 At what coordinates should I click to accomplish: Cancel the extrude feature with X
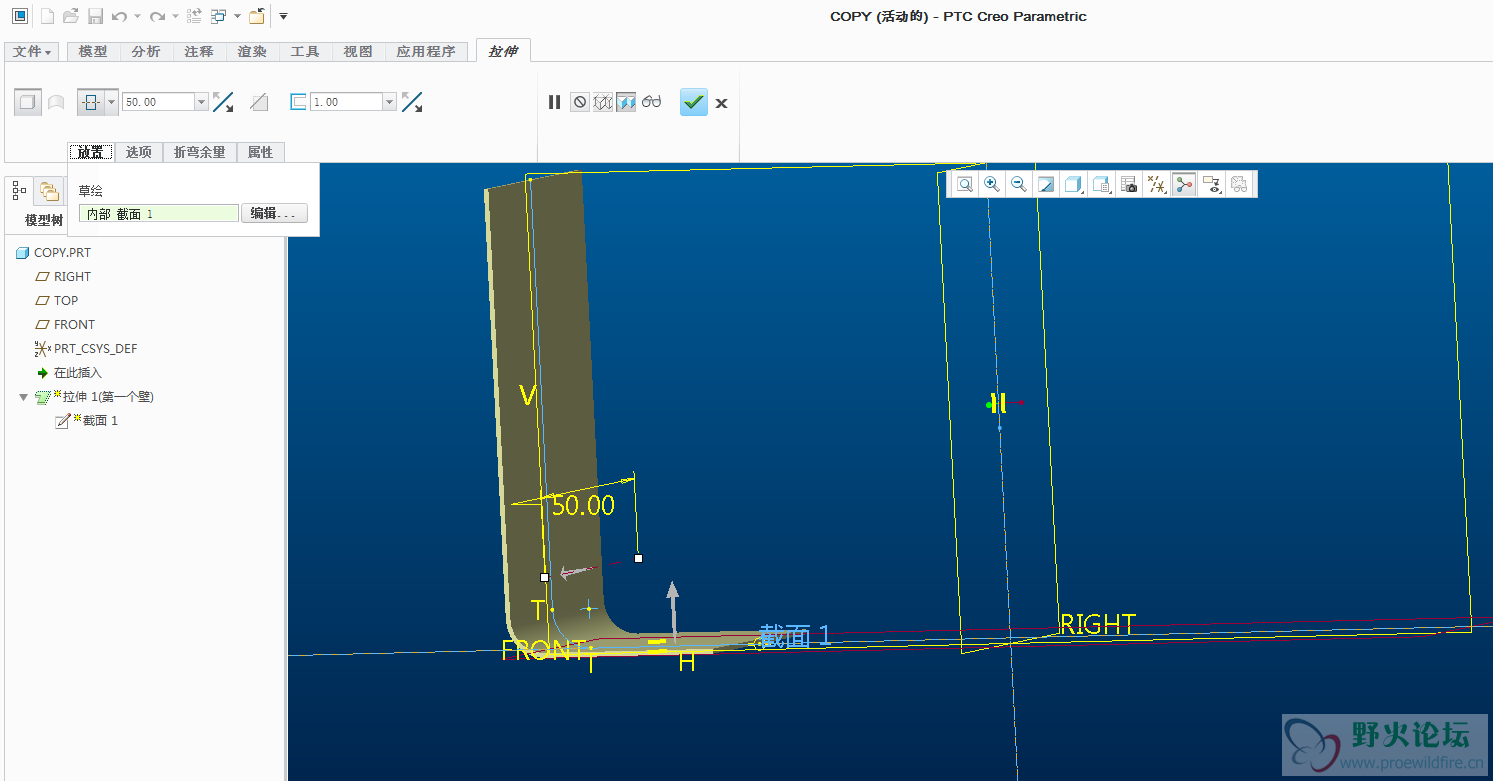point(722,103)
